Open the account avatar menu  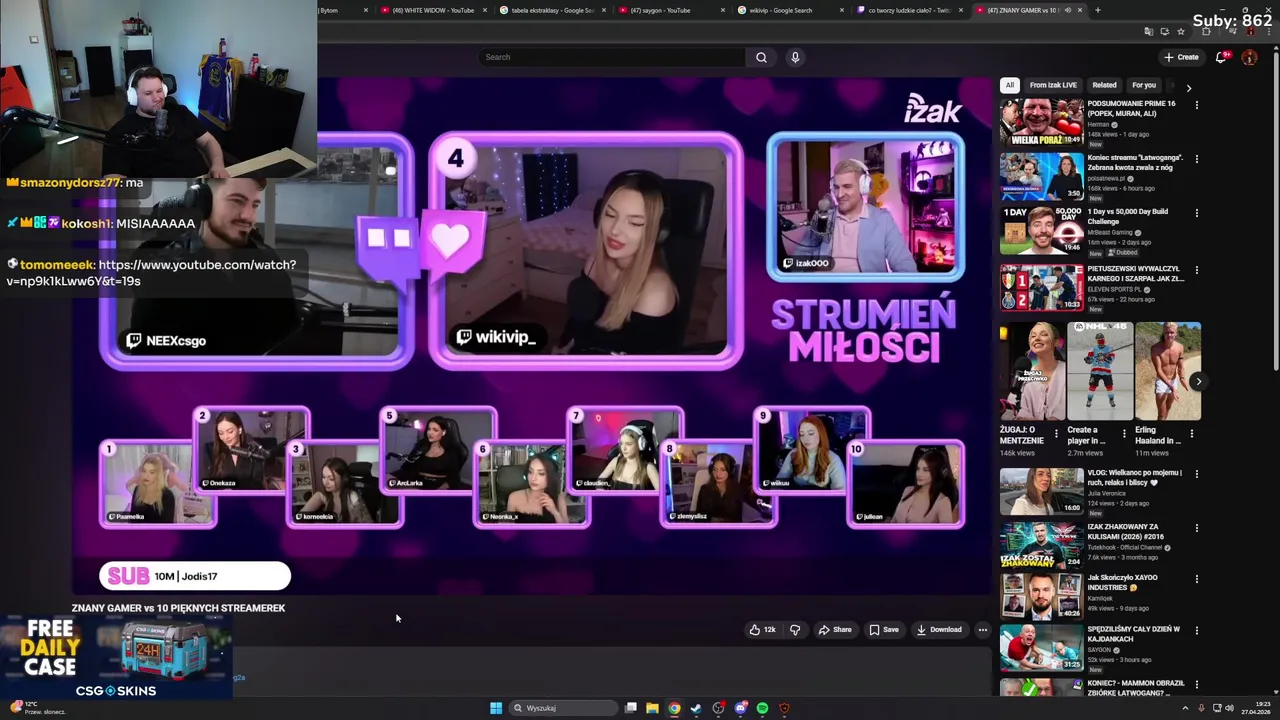[1249, 57]
